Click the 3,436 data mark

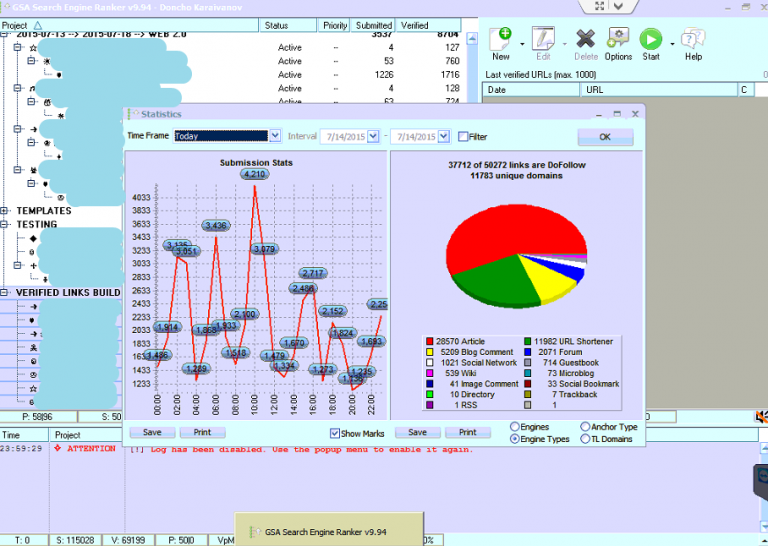[x=216, y=225]
